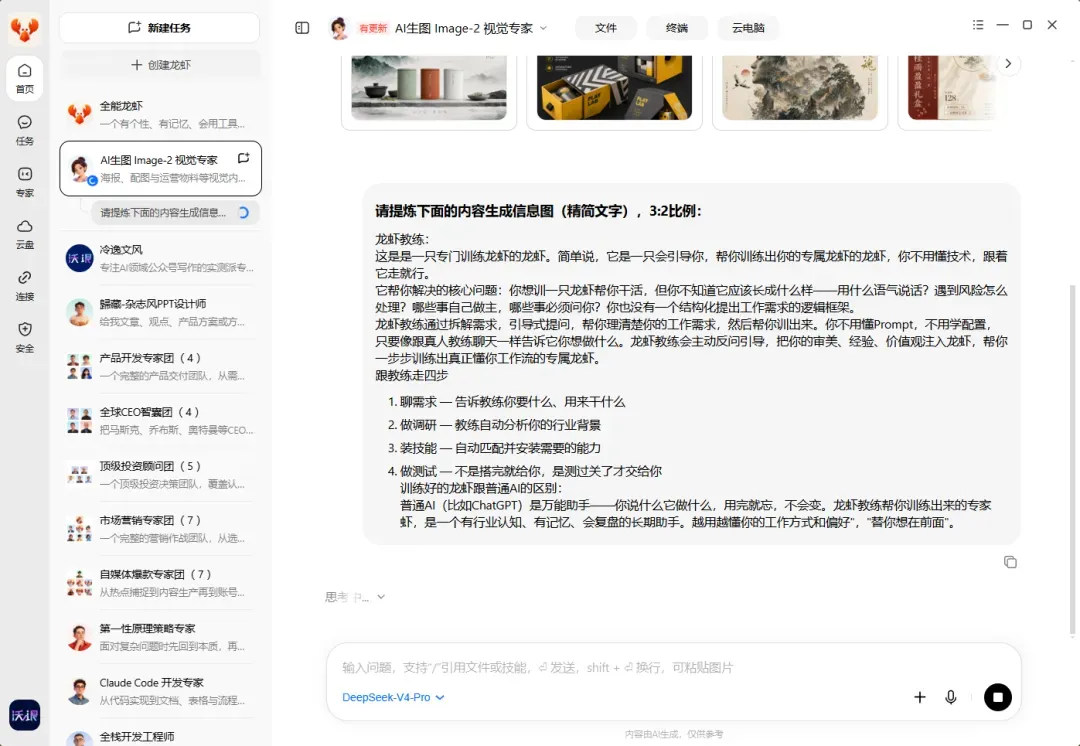Click the 自媒体爆款专家团 group avatar
The width and height of the screenshot is (1080, 746).
(x=79, y=583)
